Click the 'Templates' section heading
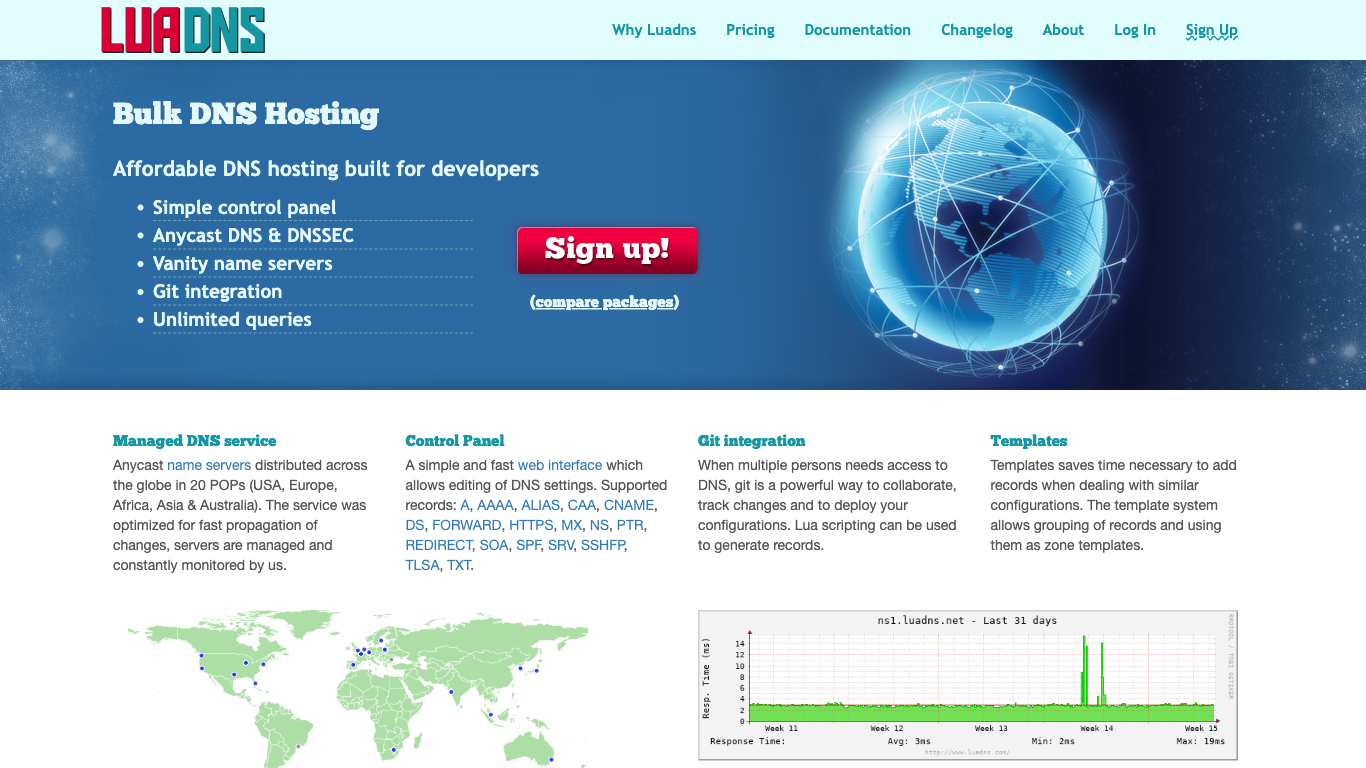The height and width of the screenshot is (768, 1366). pyautogui.click(x=1029, y=441)
